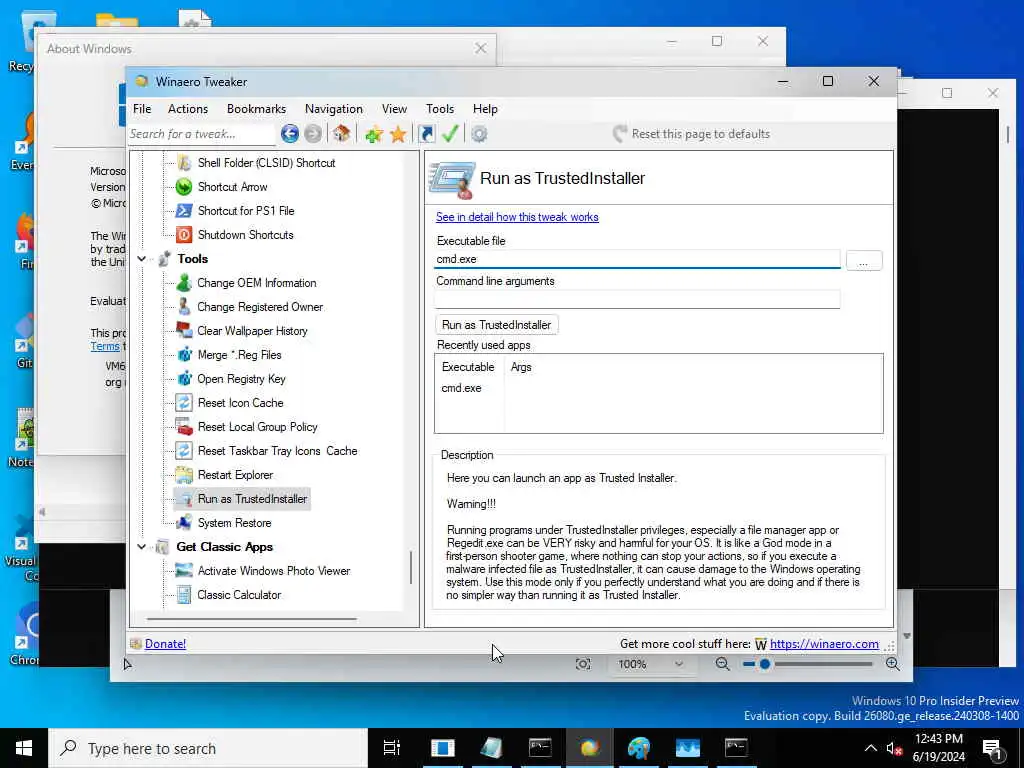The image size is (1024, 768).
Task: Click the green checkmark toolbar icon
Action: [450, 134]
